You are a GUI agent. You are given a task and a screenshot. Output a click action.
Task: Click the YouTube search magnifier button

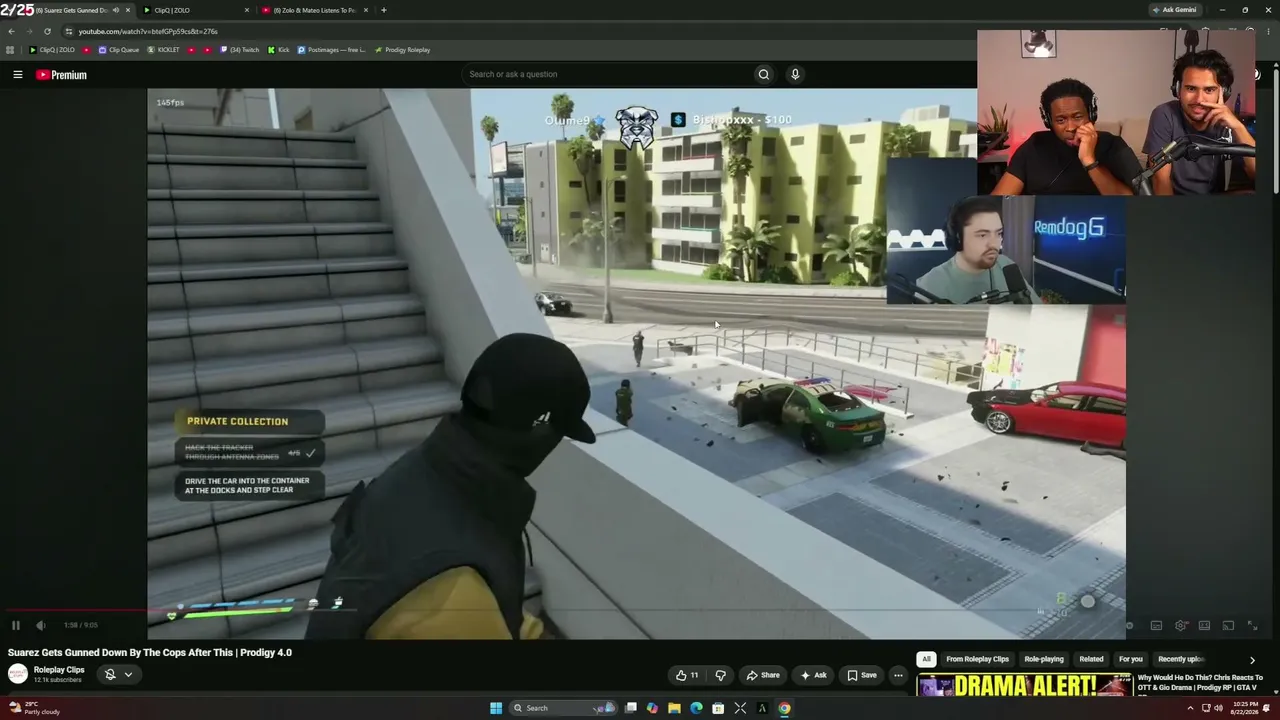[x=764, y=74]
